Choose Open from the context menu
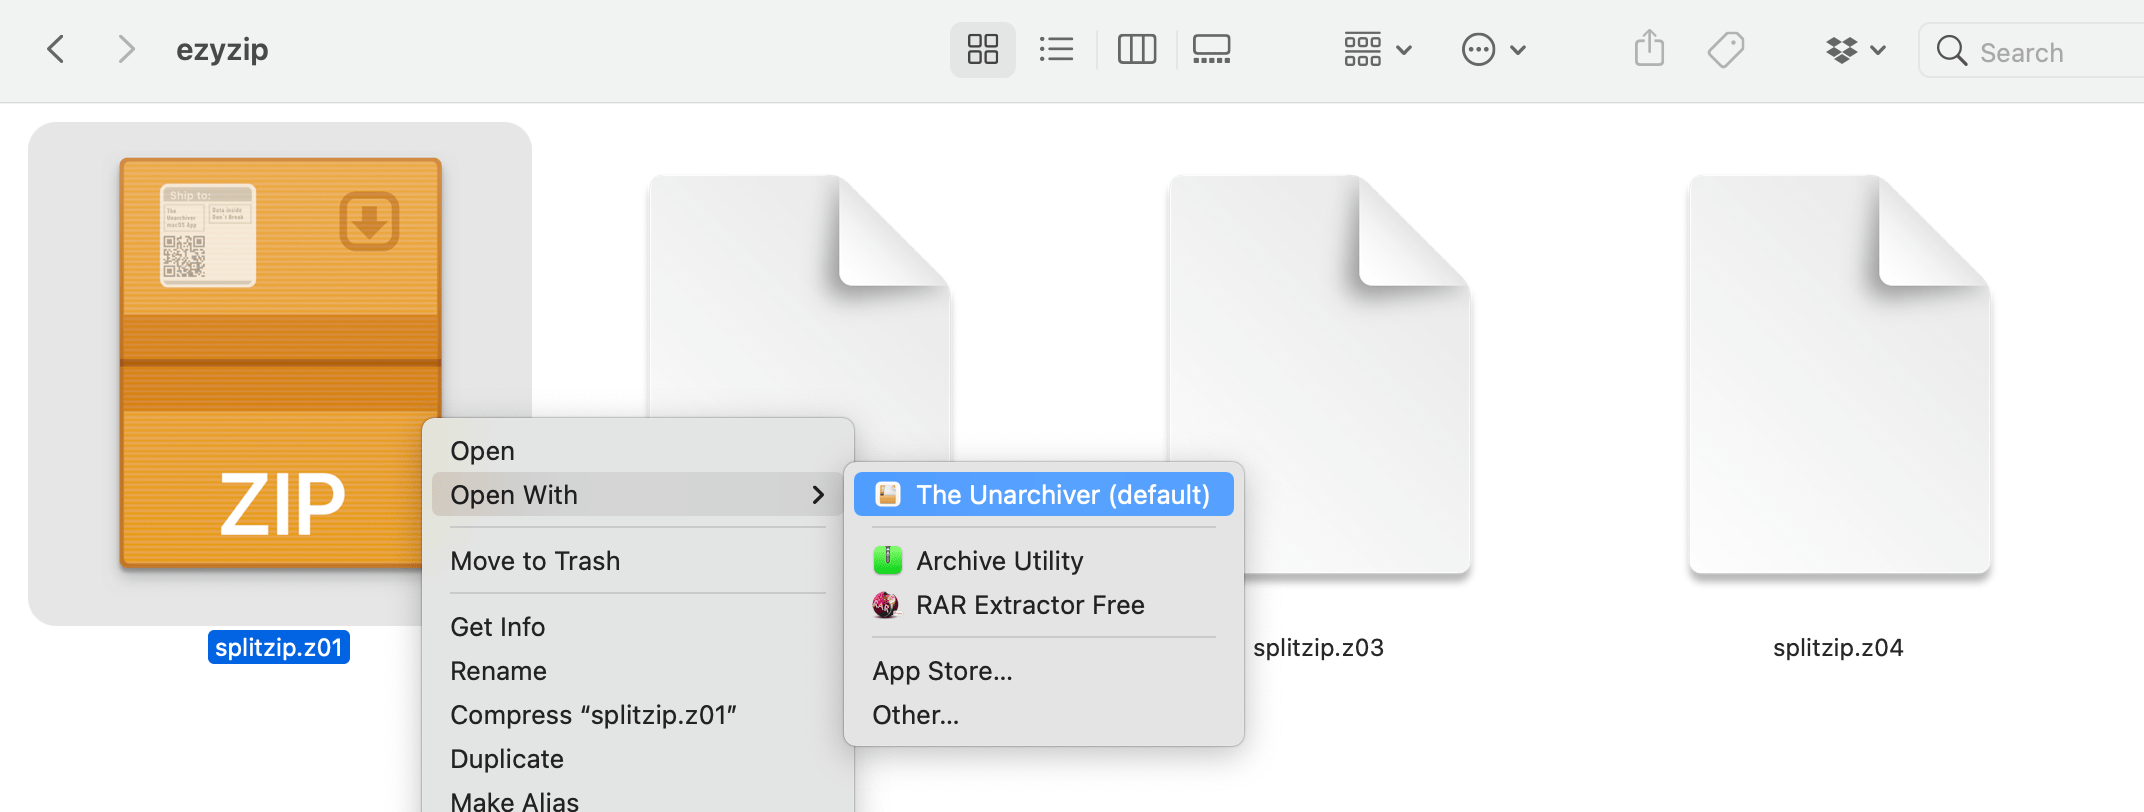Image resolution: width=2144 pixels, height=812 pixels. (x=638, y=451)
